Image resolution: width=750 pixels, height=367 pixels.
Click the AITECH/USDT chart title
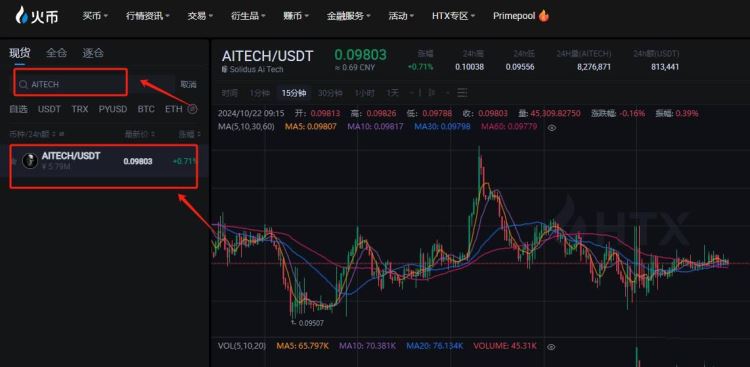(267, 56)
